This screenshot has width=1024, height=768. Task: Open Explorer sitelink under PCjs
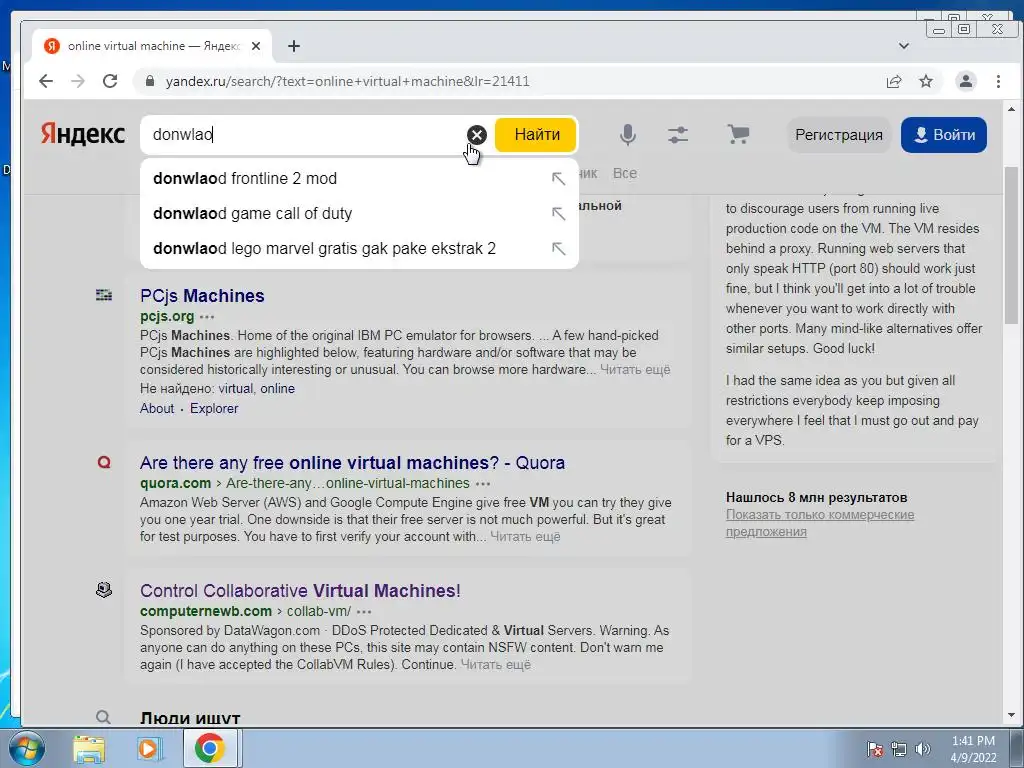(214, 409)
